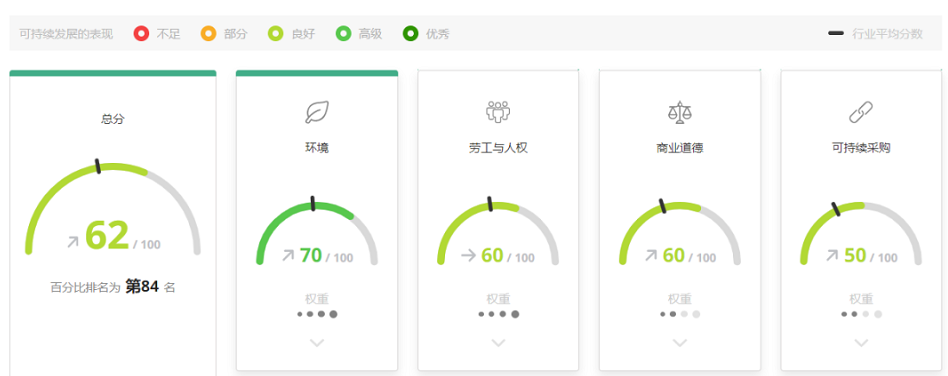Click the 可持续采购 score 50
This screenshot has height=376, width=948.
pos(855,256)
